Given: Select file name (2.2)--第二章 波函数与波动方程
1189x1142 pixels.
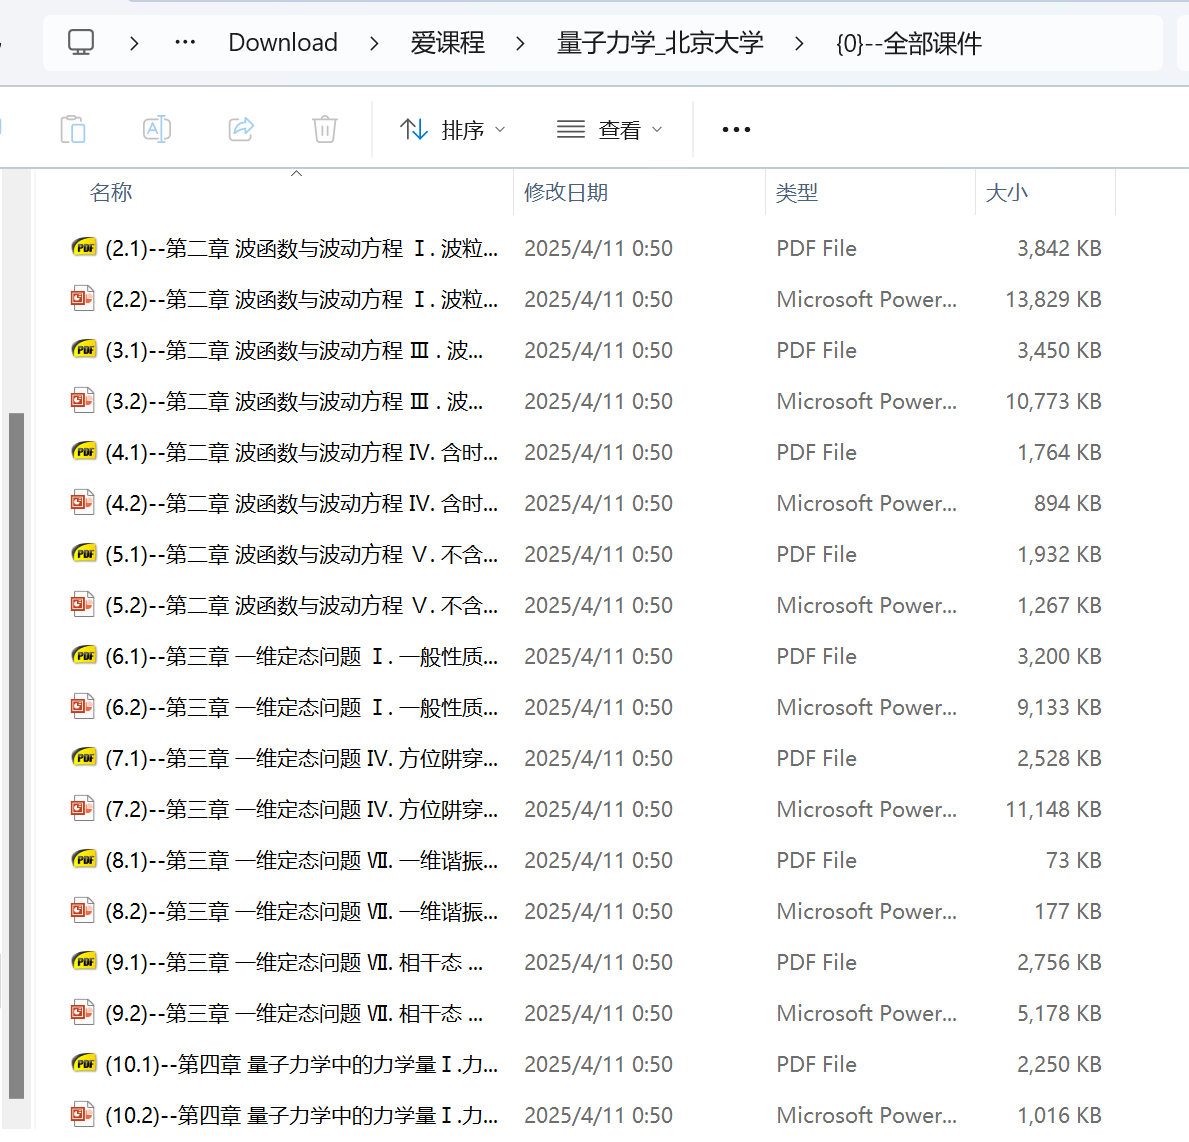Looking at the screenshot, I should click(302, 300).
